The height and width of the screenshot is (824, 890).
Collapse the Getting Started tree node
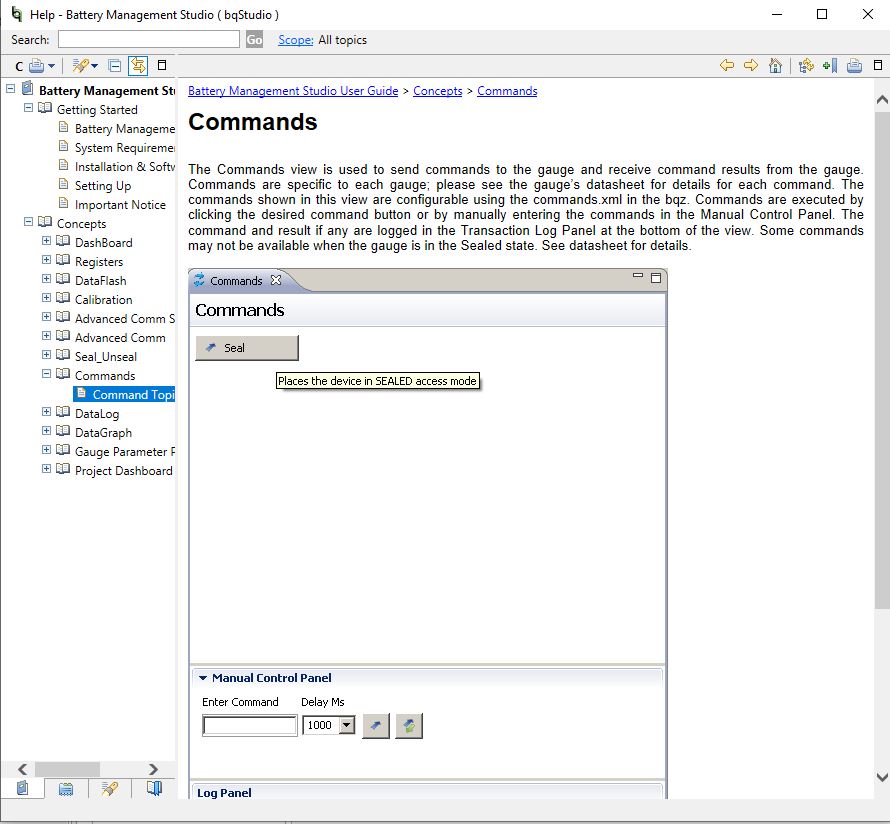[28, 108]
